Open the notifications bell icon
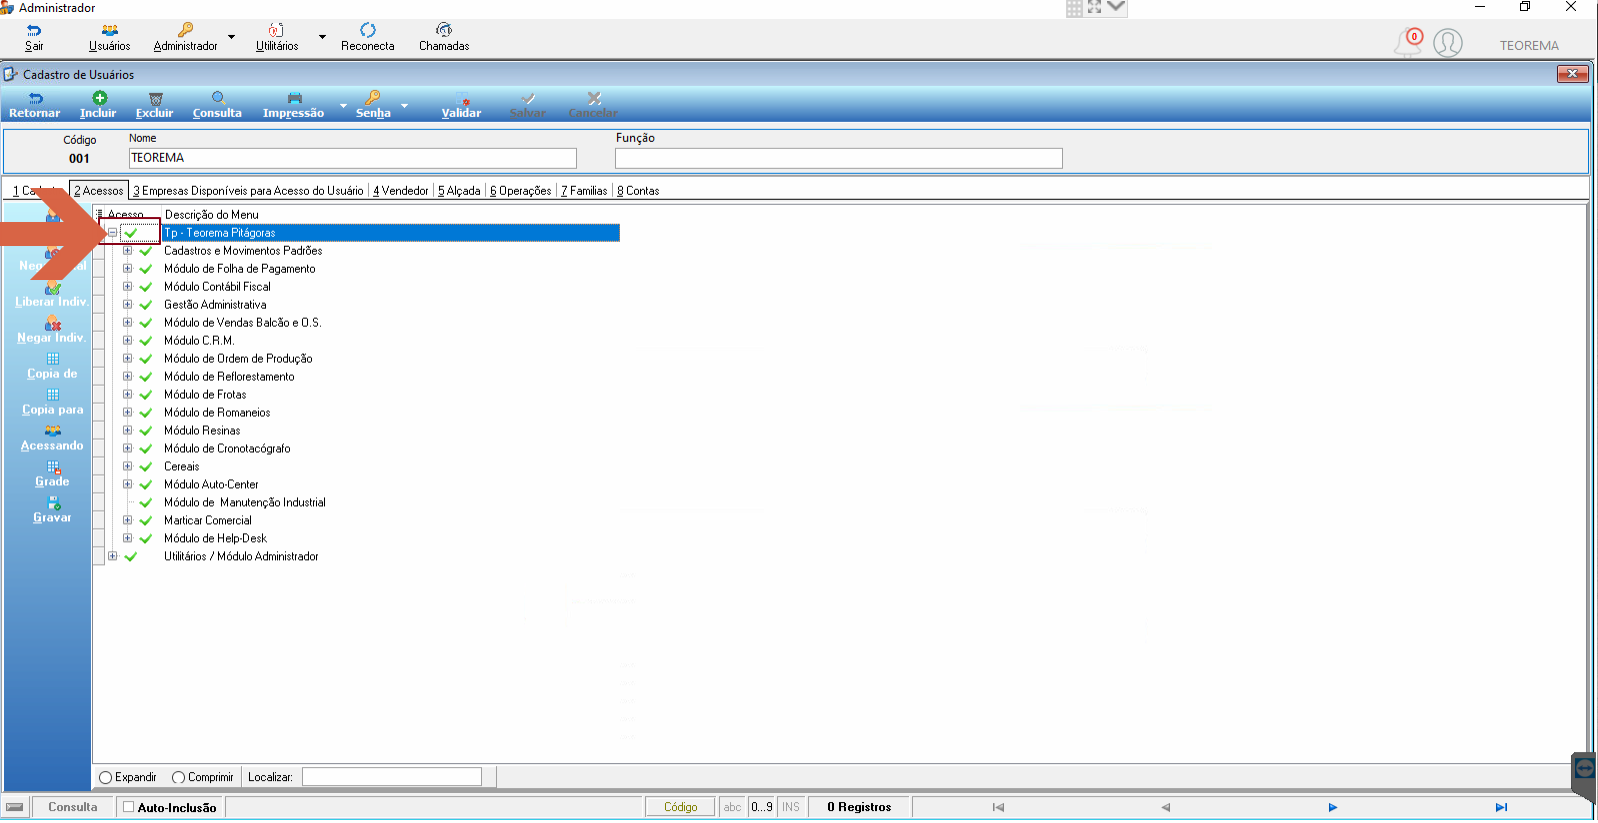Image resolution: width=1598 pixels, height=823 pixels. 1408,42
